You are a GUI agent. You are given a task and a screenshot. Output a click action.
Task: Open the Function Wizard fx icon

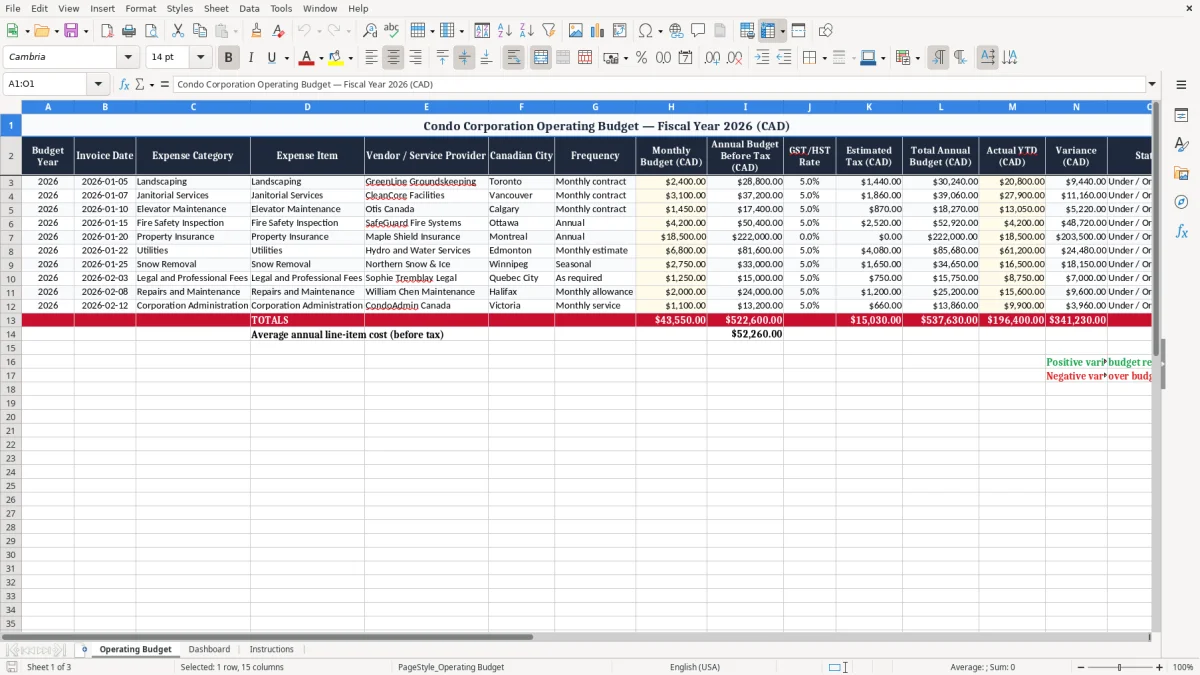coord(124,84)
